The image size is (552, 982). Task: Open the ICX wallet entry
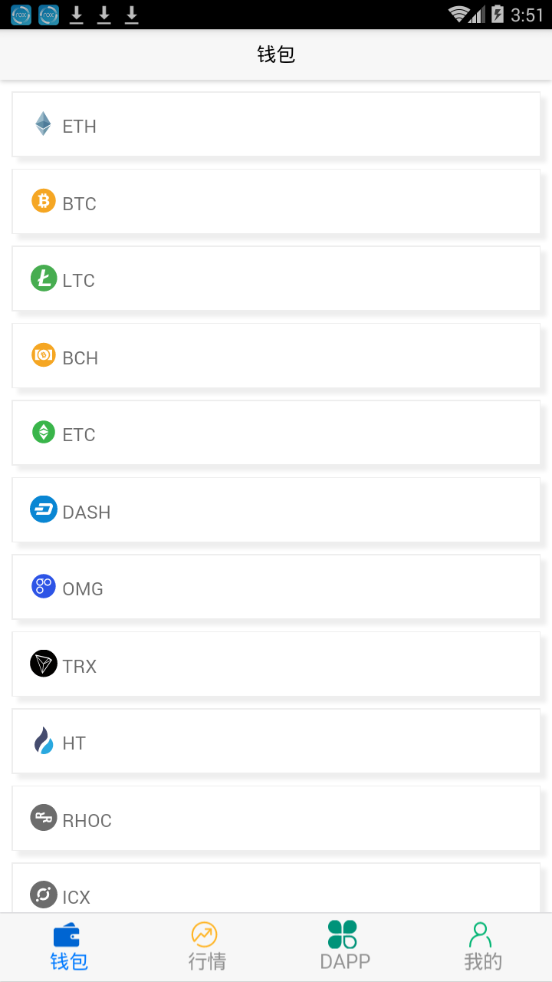click(276, 888)
